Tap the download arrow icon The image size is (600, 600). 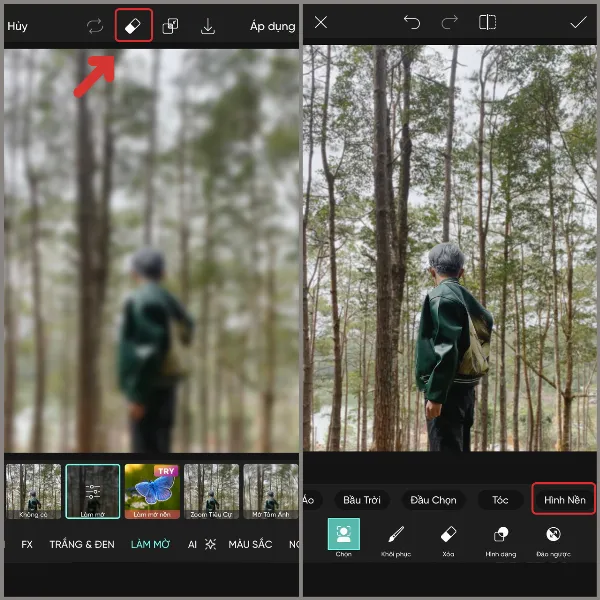208,27
